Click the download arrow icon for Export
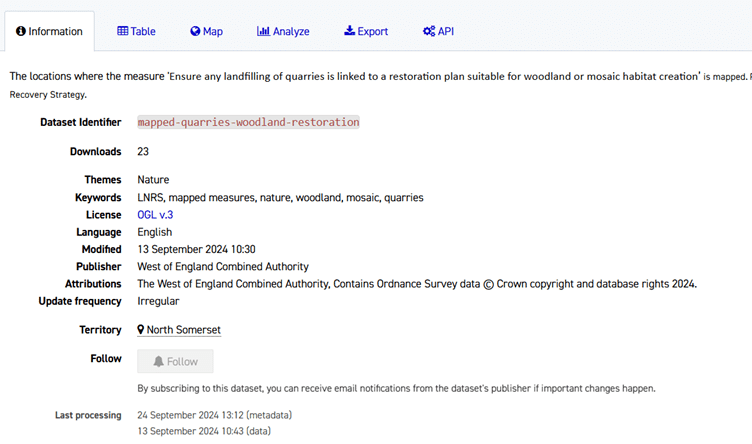Image resolution: width=752 pixels, height=444 pixels. tap(349, 31)
